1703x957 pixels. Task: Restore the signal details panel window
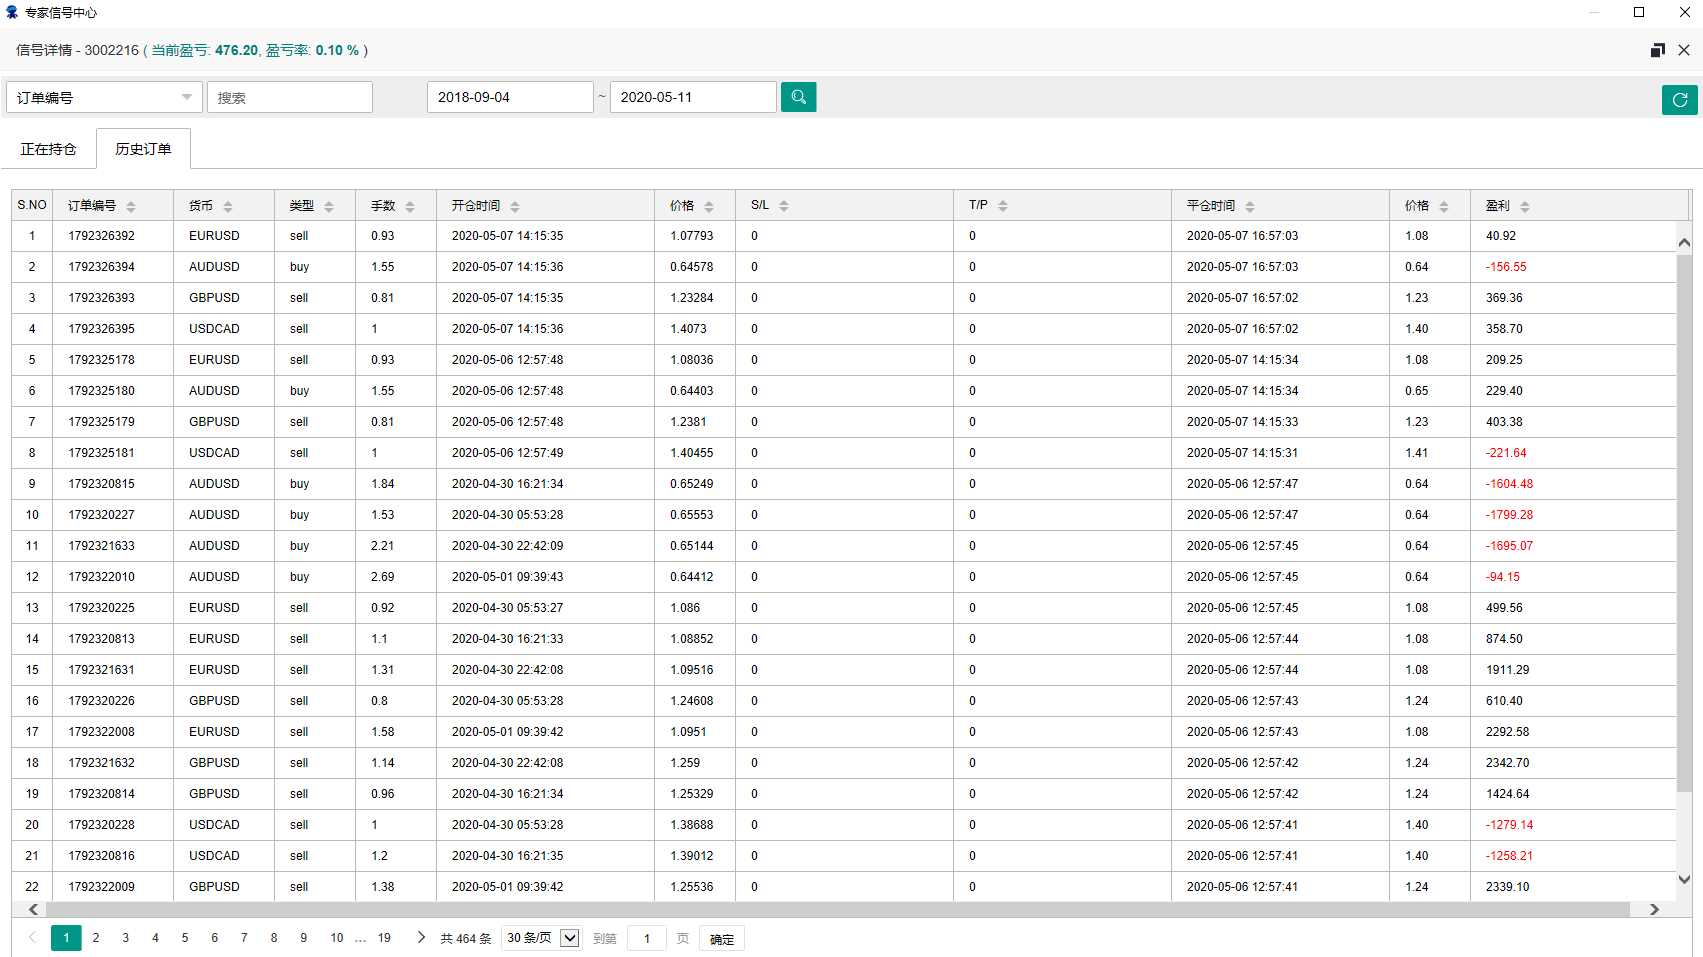click(1657, 50)
